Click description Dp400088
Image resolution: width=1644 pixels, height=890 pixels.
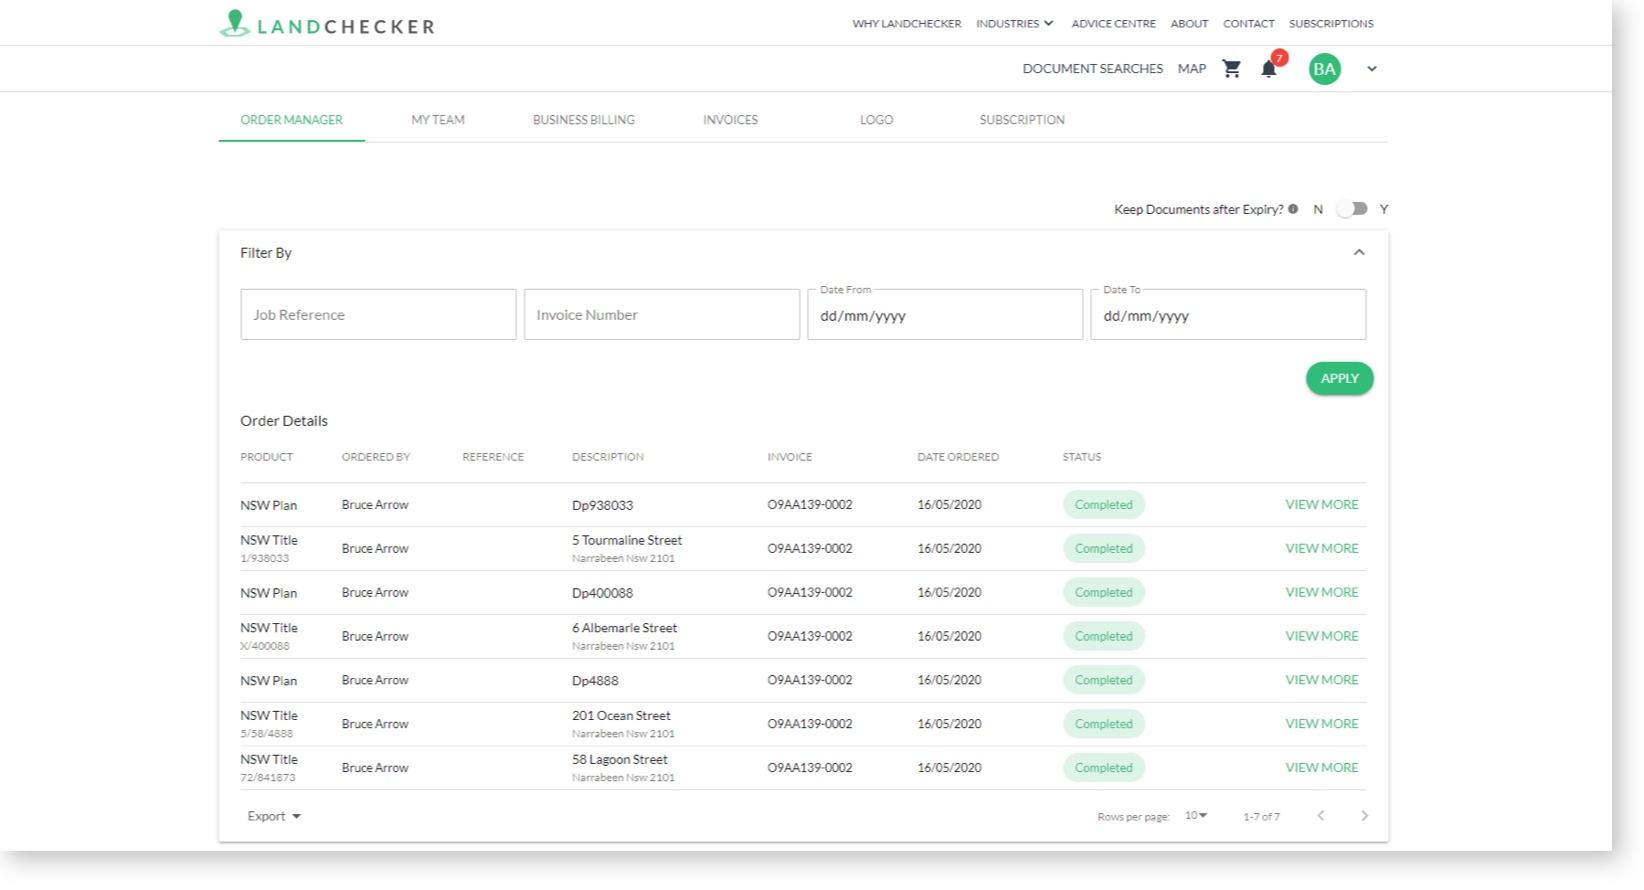tap(602, 593)
